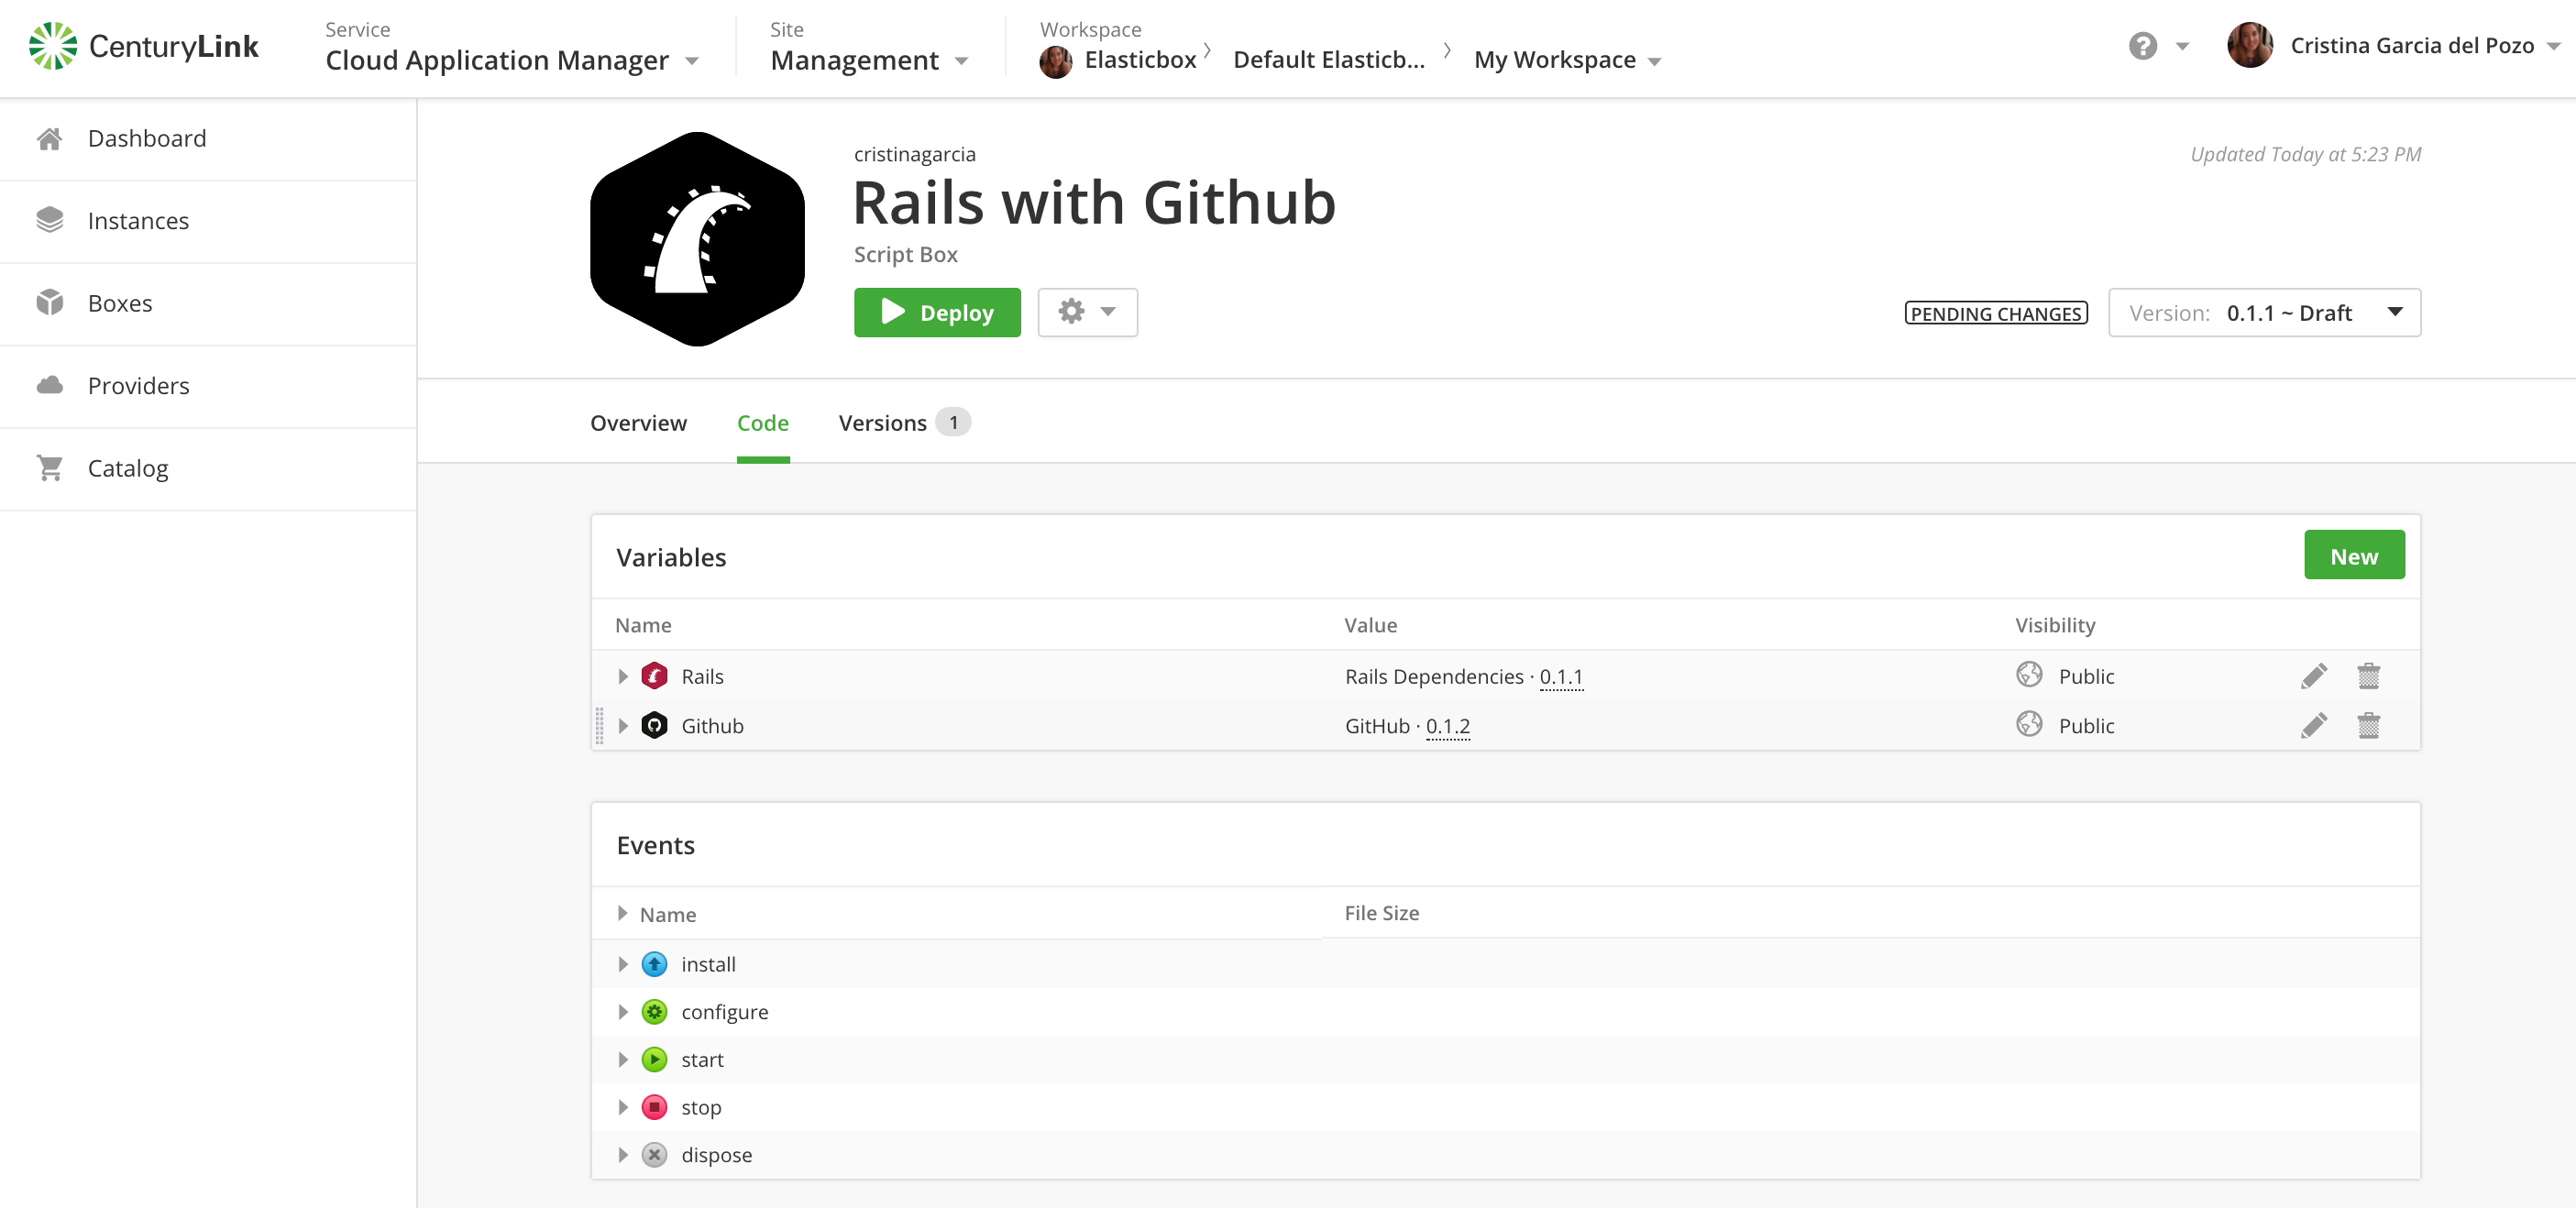
Task: Click the cristinagarcia workspace breadcrumb link
Action: 915,155
